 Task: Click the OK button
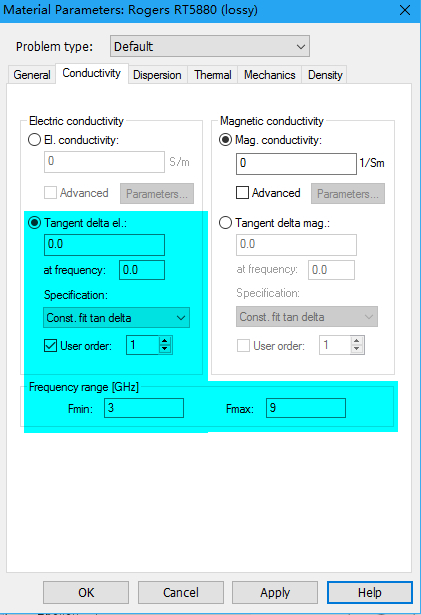point(86,592)
